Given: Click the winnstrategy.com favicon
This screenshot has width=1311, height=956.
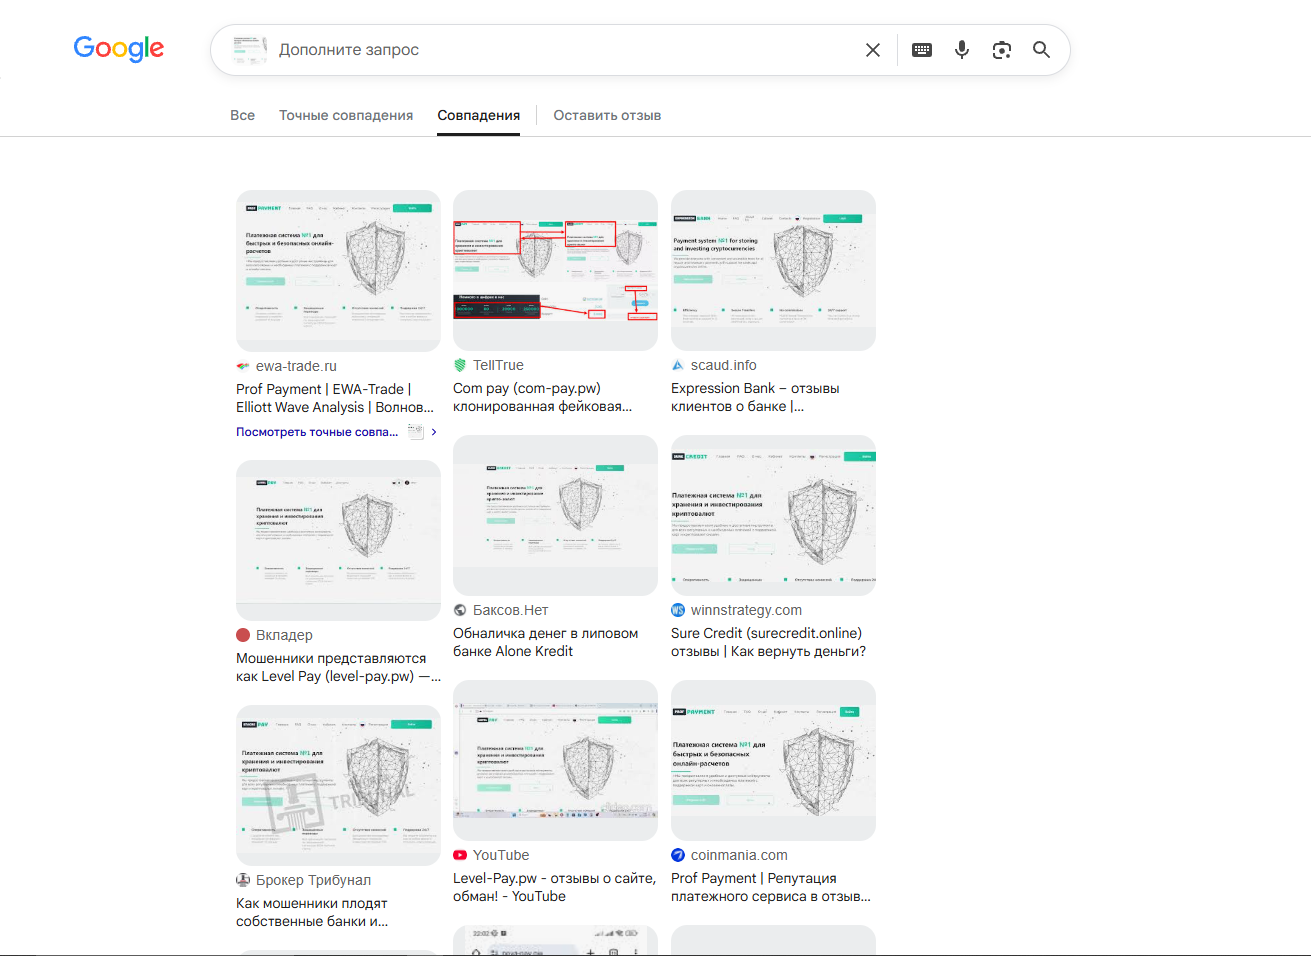Looking at the screenshot, I should pos(678,610).
